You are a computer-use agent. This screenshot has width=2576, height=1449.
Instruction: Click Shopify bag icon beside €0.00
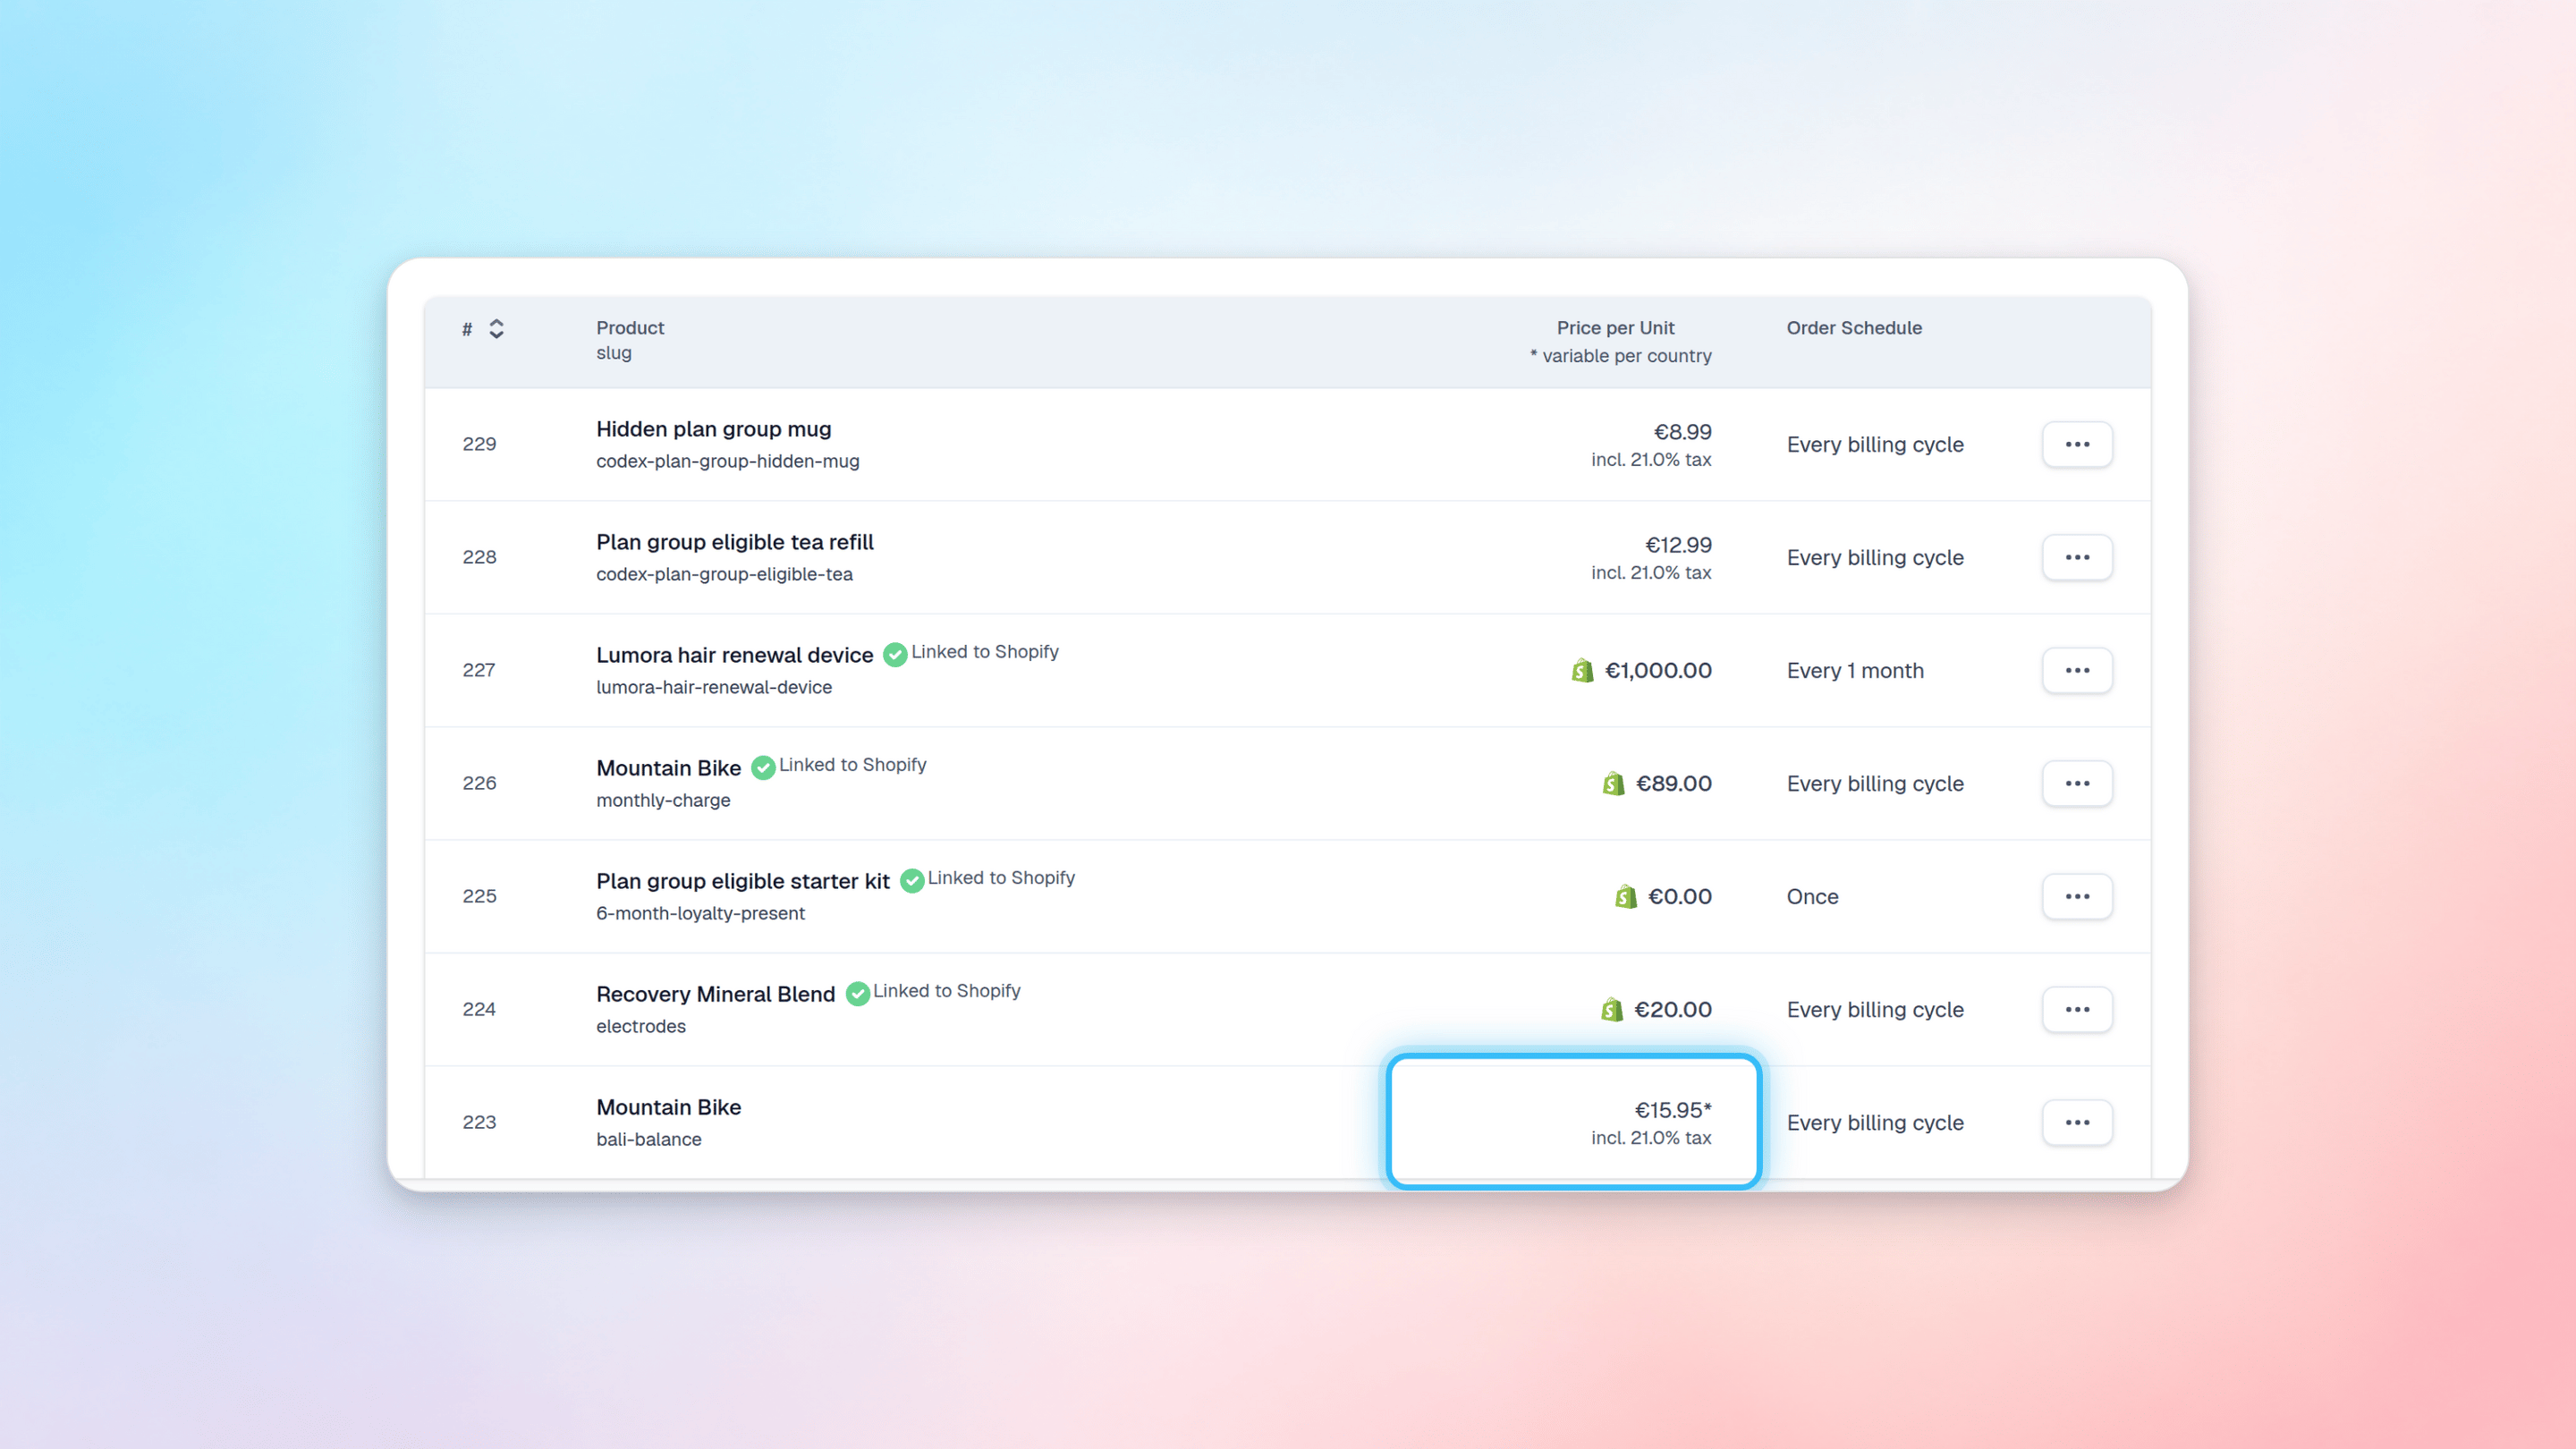pyautogui.click(x=1626, y=896)
